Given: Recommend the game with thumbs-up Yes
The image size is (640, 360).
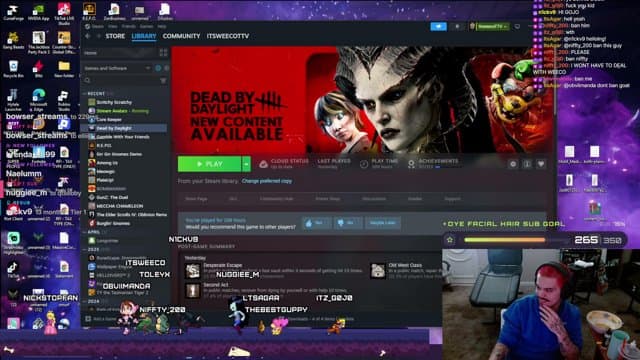Looking at the screenshot, I should click(x=316, y=223).
